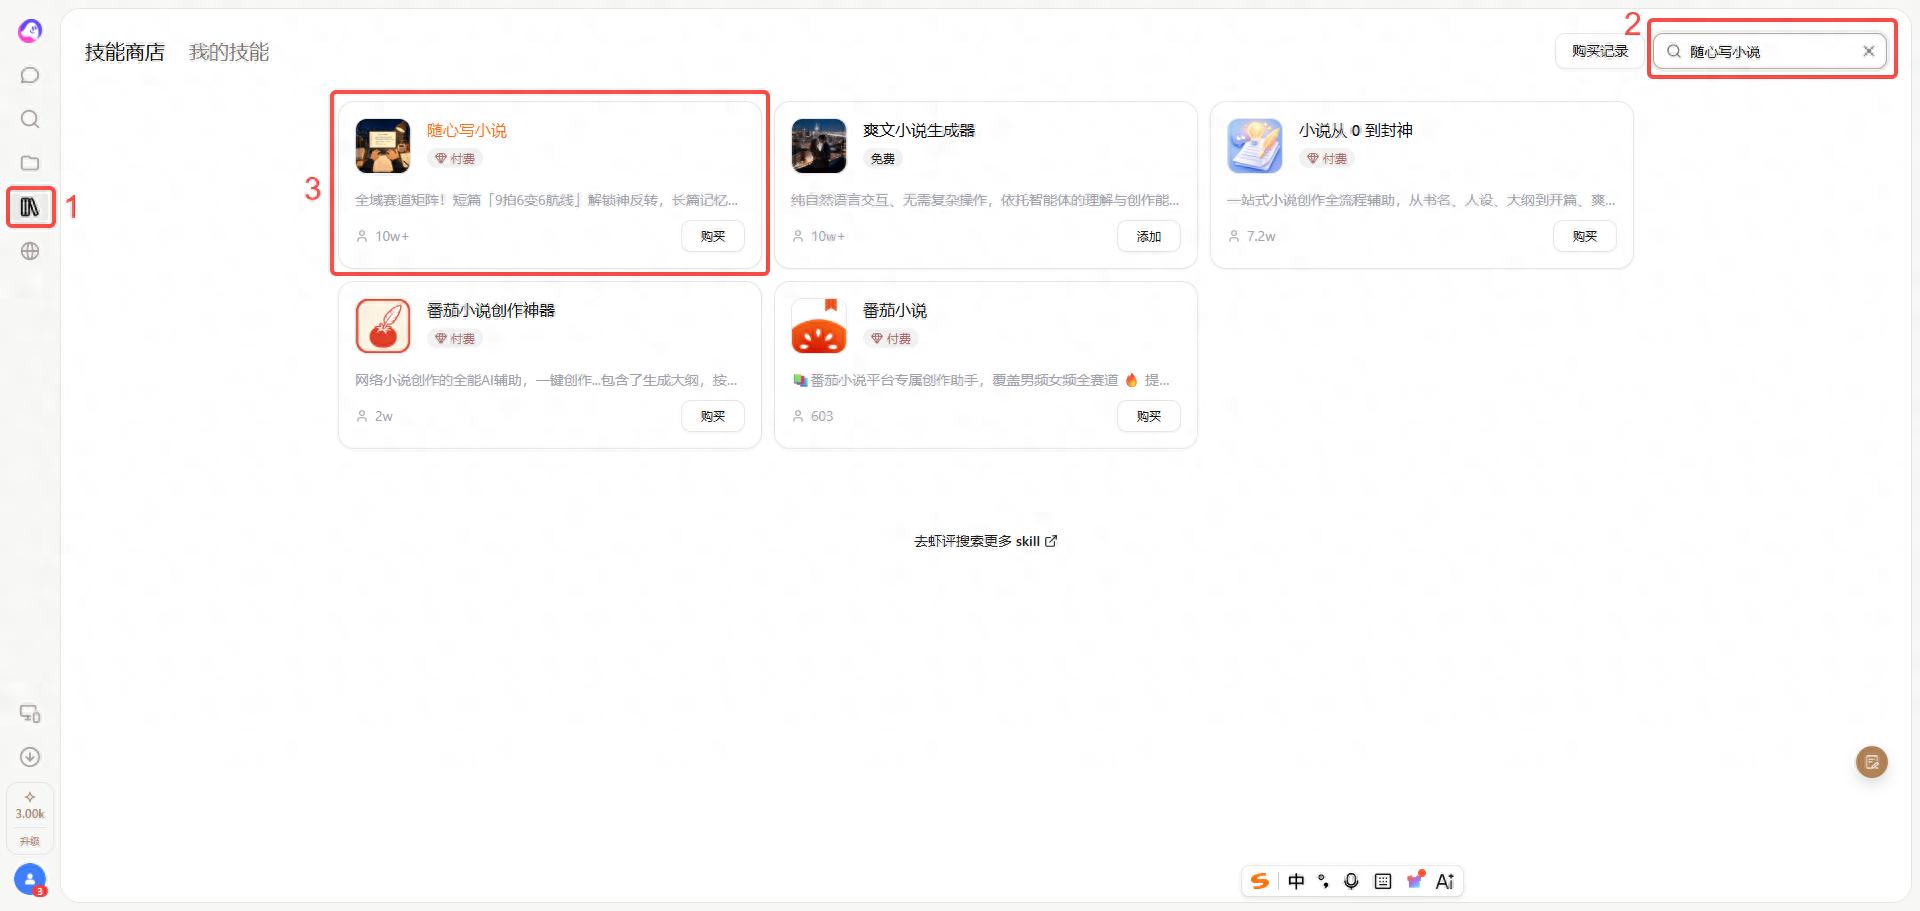Click 购买 on the 随心写小说 card
Viewport: 1920px width, 911px height.
click(x=713, y=236)
